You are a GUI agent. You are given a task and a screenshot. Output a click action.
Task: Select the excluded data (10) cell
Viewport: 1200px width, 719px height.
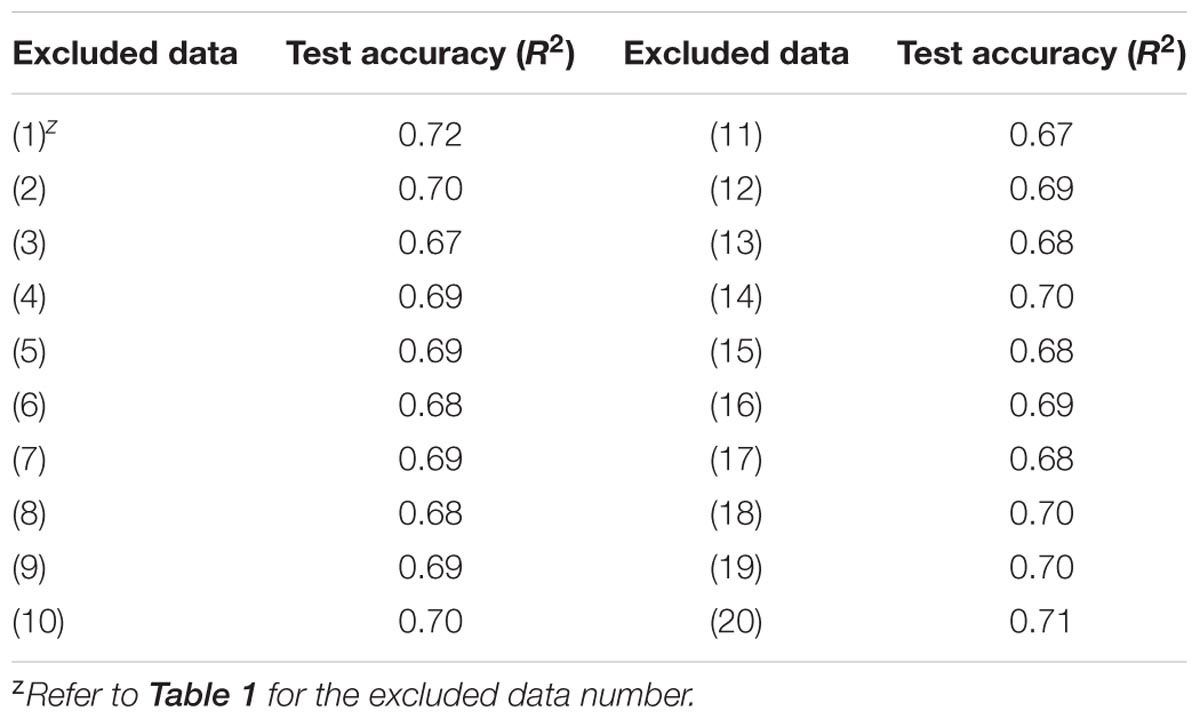[39, 622]
